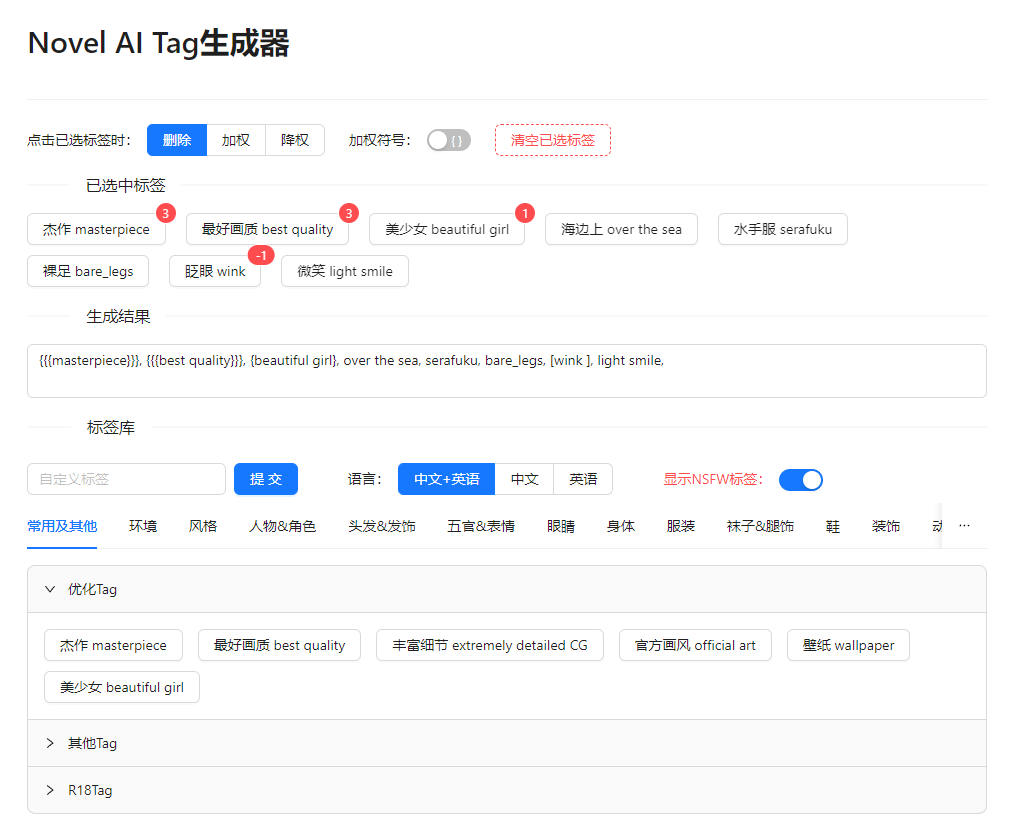Image resolution: width=1014 pixels, height=828 pixels.
Task: Toggle the 显示NSFW标签 switch
Action: point(801,480)
